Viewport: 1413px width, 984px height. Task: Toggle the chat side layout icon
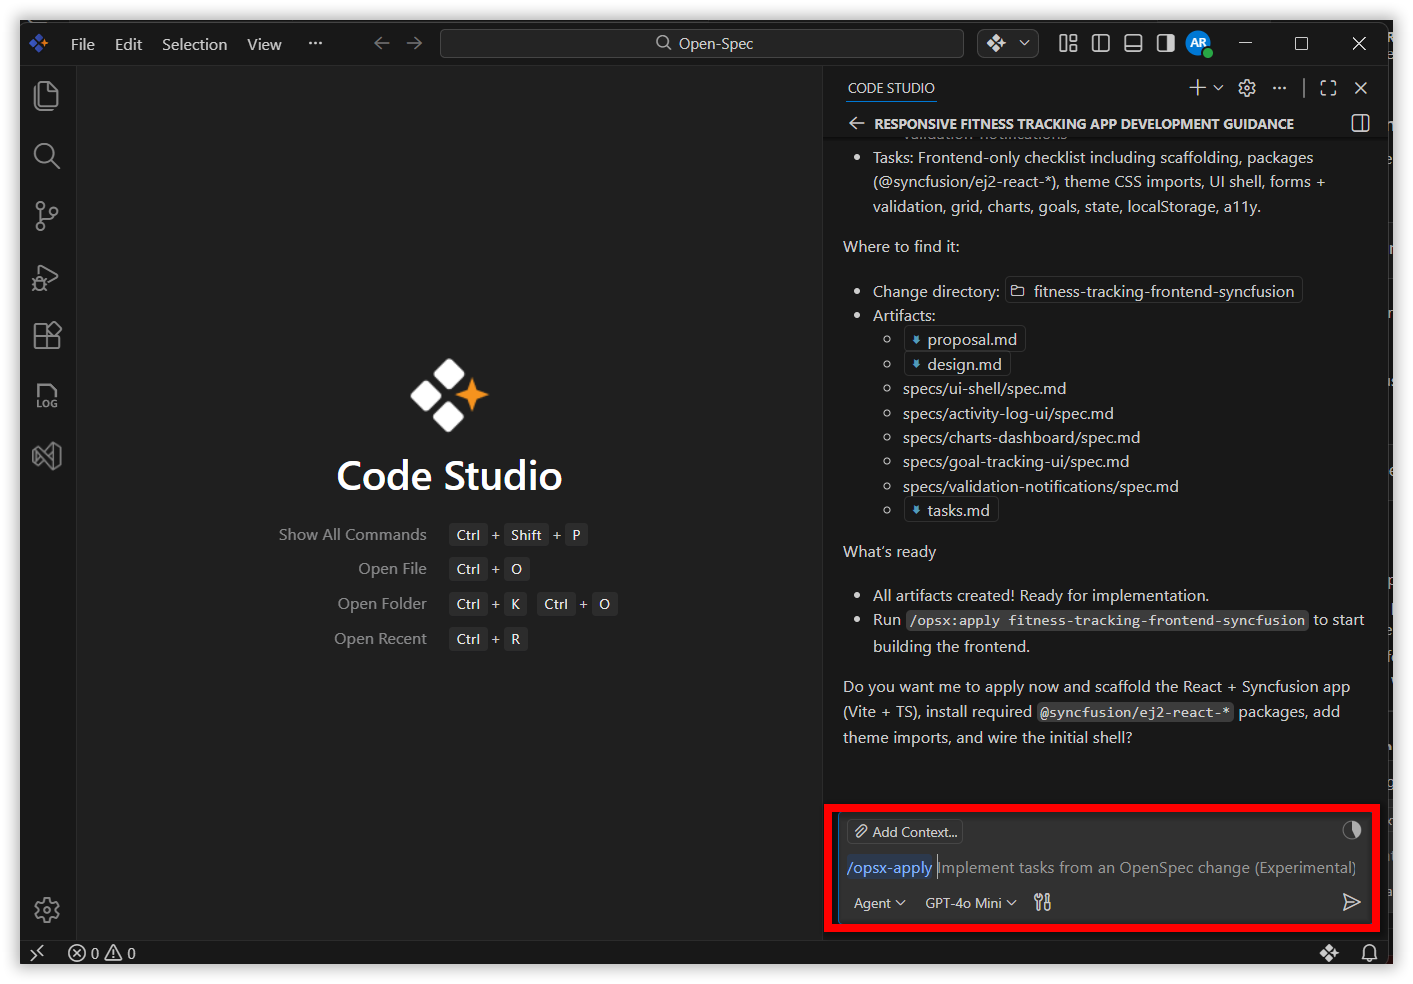point(1360,123)
